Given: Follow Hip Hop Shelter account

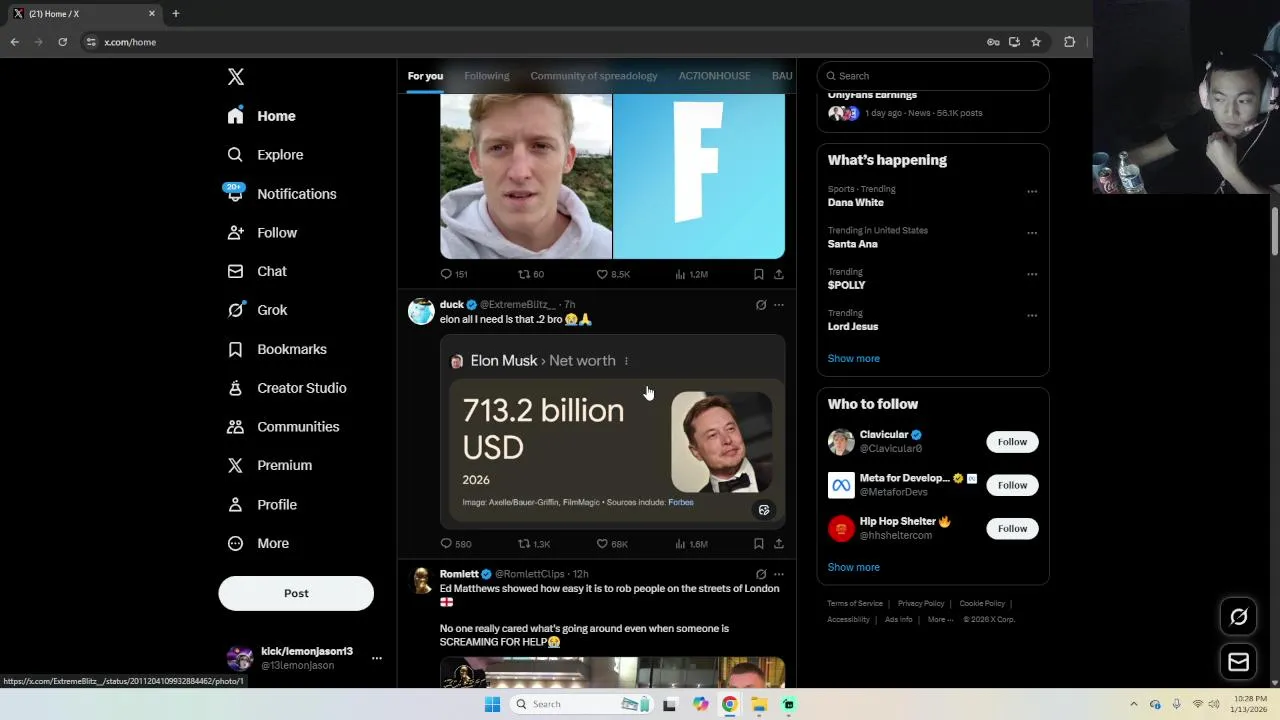Looking at the screenshot, I should click(x=1012, y=528).
